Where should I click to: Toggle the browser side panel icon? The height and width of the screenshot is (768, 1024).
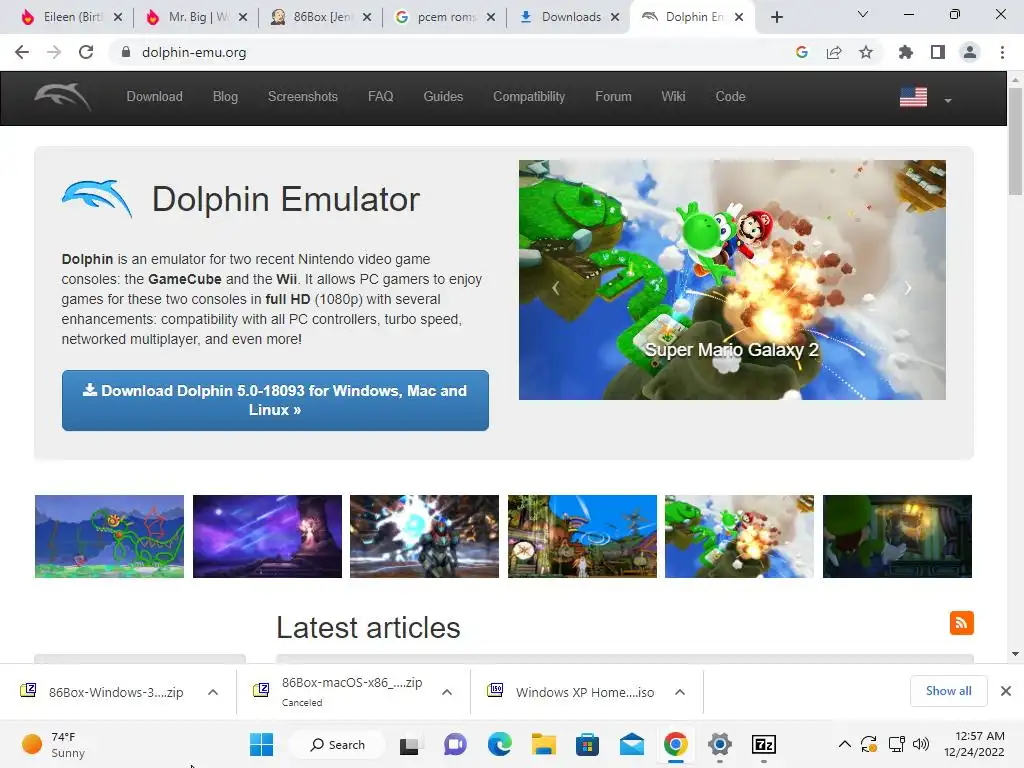[x=938, y=52]
